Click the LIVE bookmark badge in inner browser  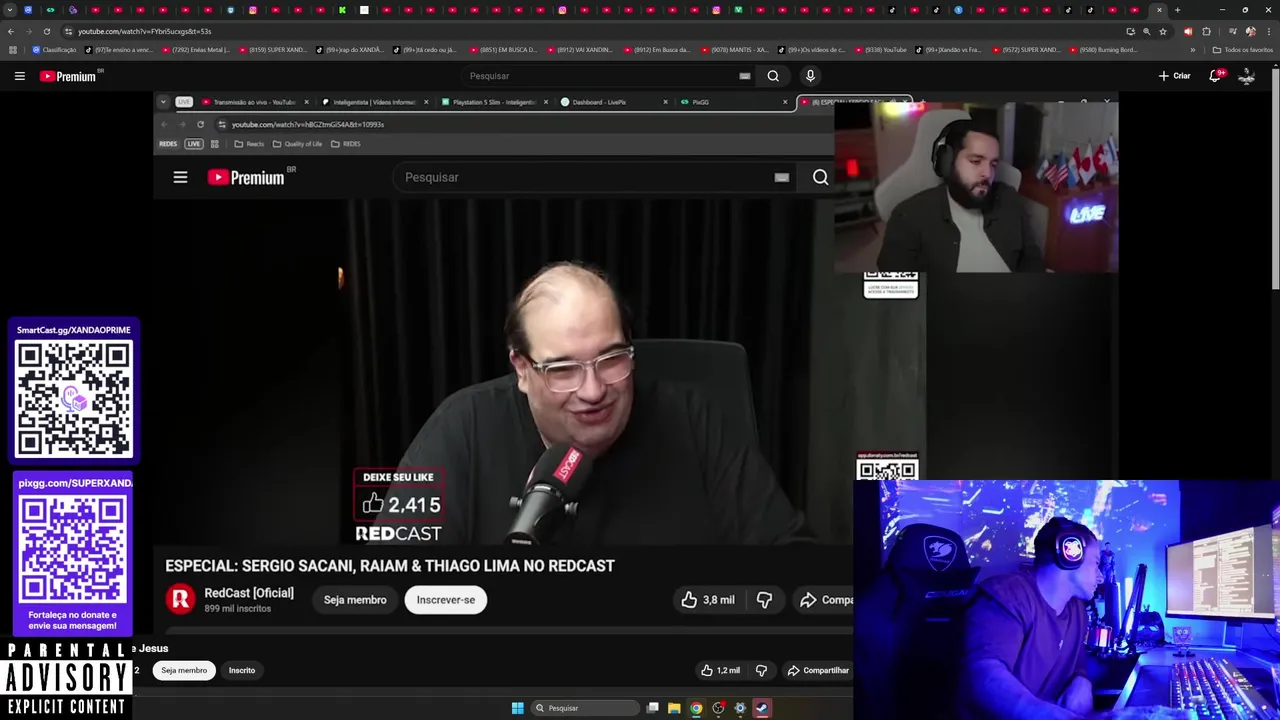(x=194, y=144)
